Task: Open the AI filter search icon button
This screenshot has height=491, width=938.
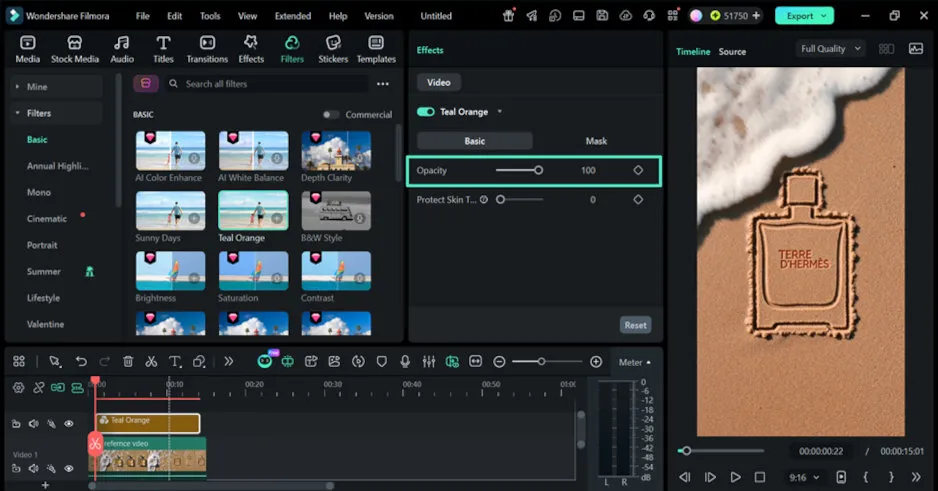Action: click(146, 84)
